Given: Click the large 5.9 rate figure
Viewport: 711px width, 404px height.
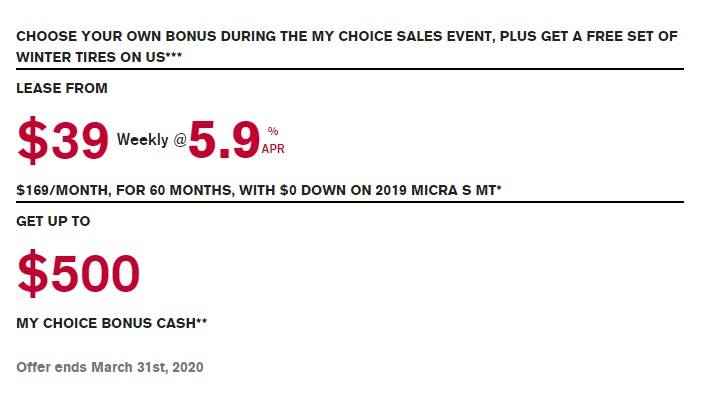Looking at the screenshot, I should (x=224, y=142).
